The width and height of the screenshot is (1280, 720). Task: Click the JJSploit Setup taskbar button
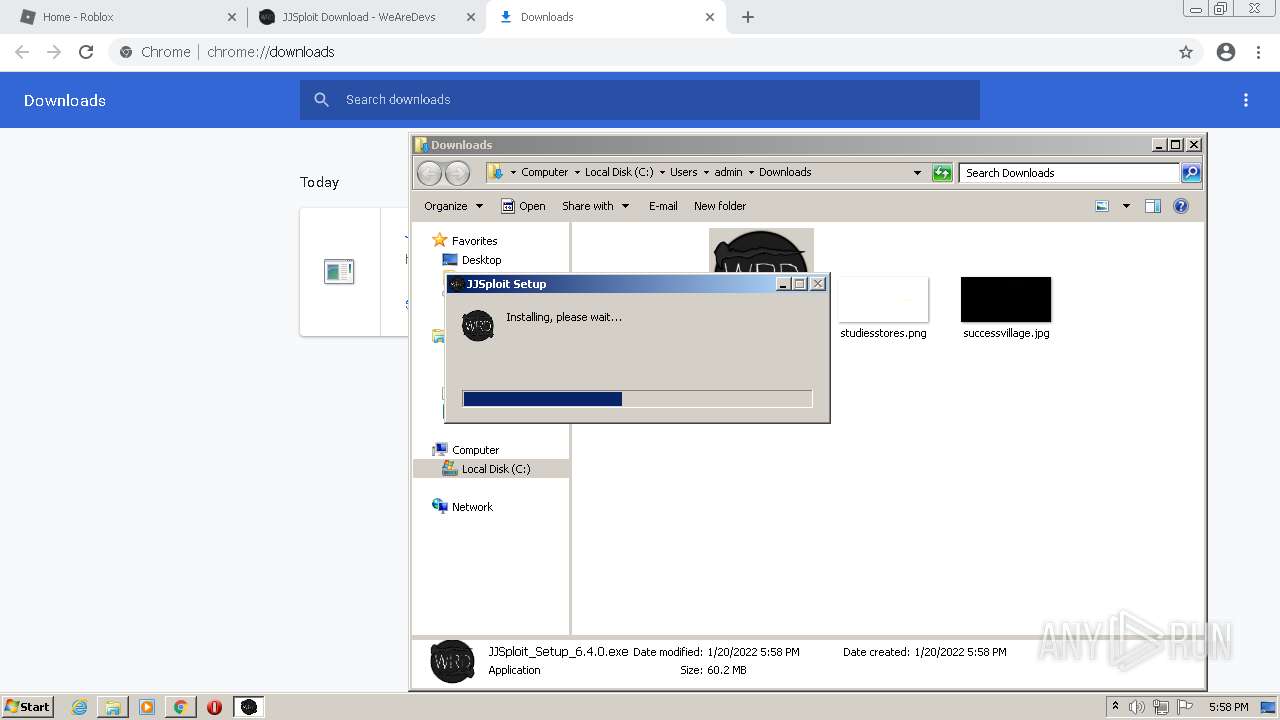[249, 707]
